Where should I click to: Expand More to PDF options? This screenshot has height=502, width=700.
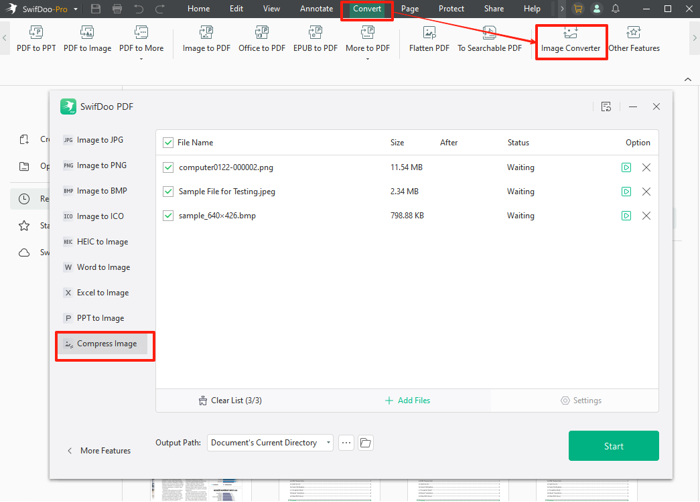[x=367, y=41]
